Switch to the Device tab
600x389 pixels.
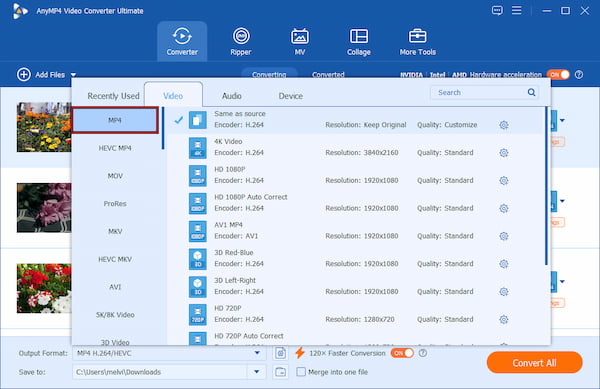click(290, 96)
